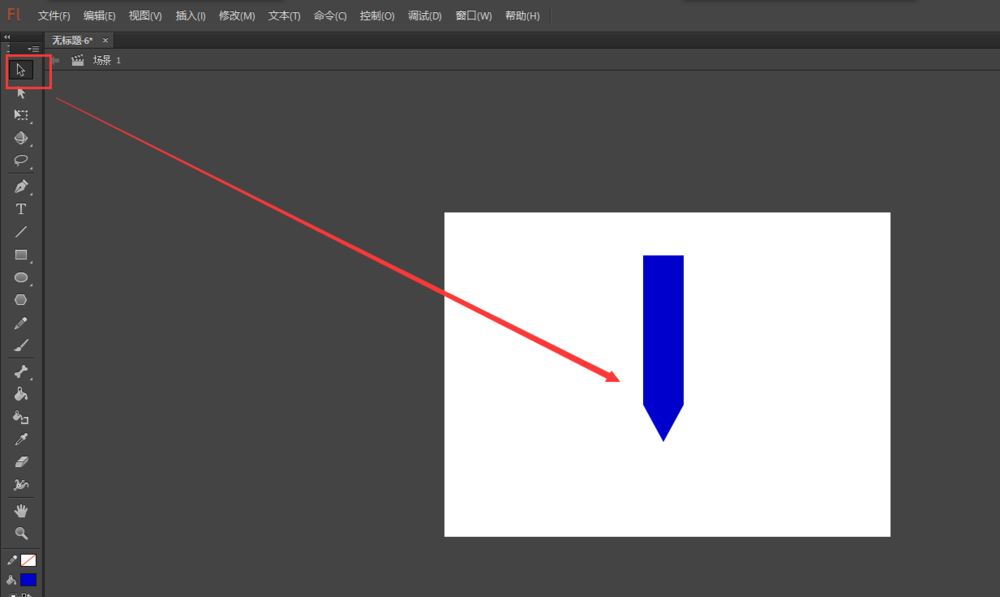Image resolution: width=1000 pixels, height=597 pixels.
Task: Select the Line tool
Action: coord(20,232)
